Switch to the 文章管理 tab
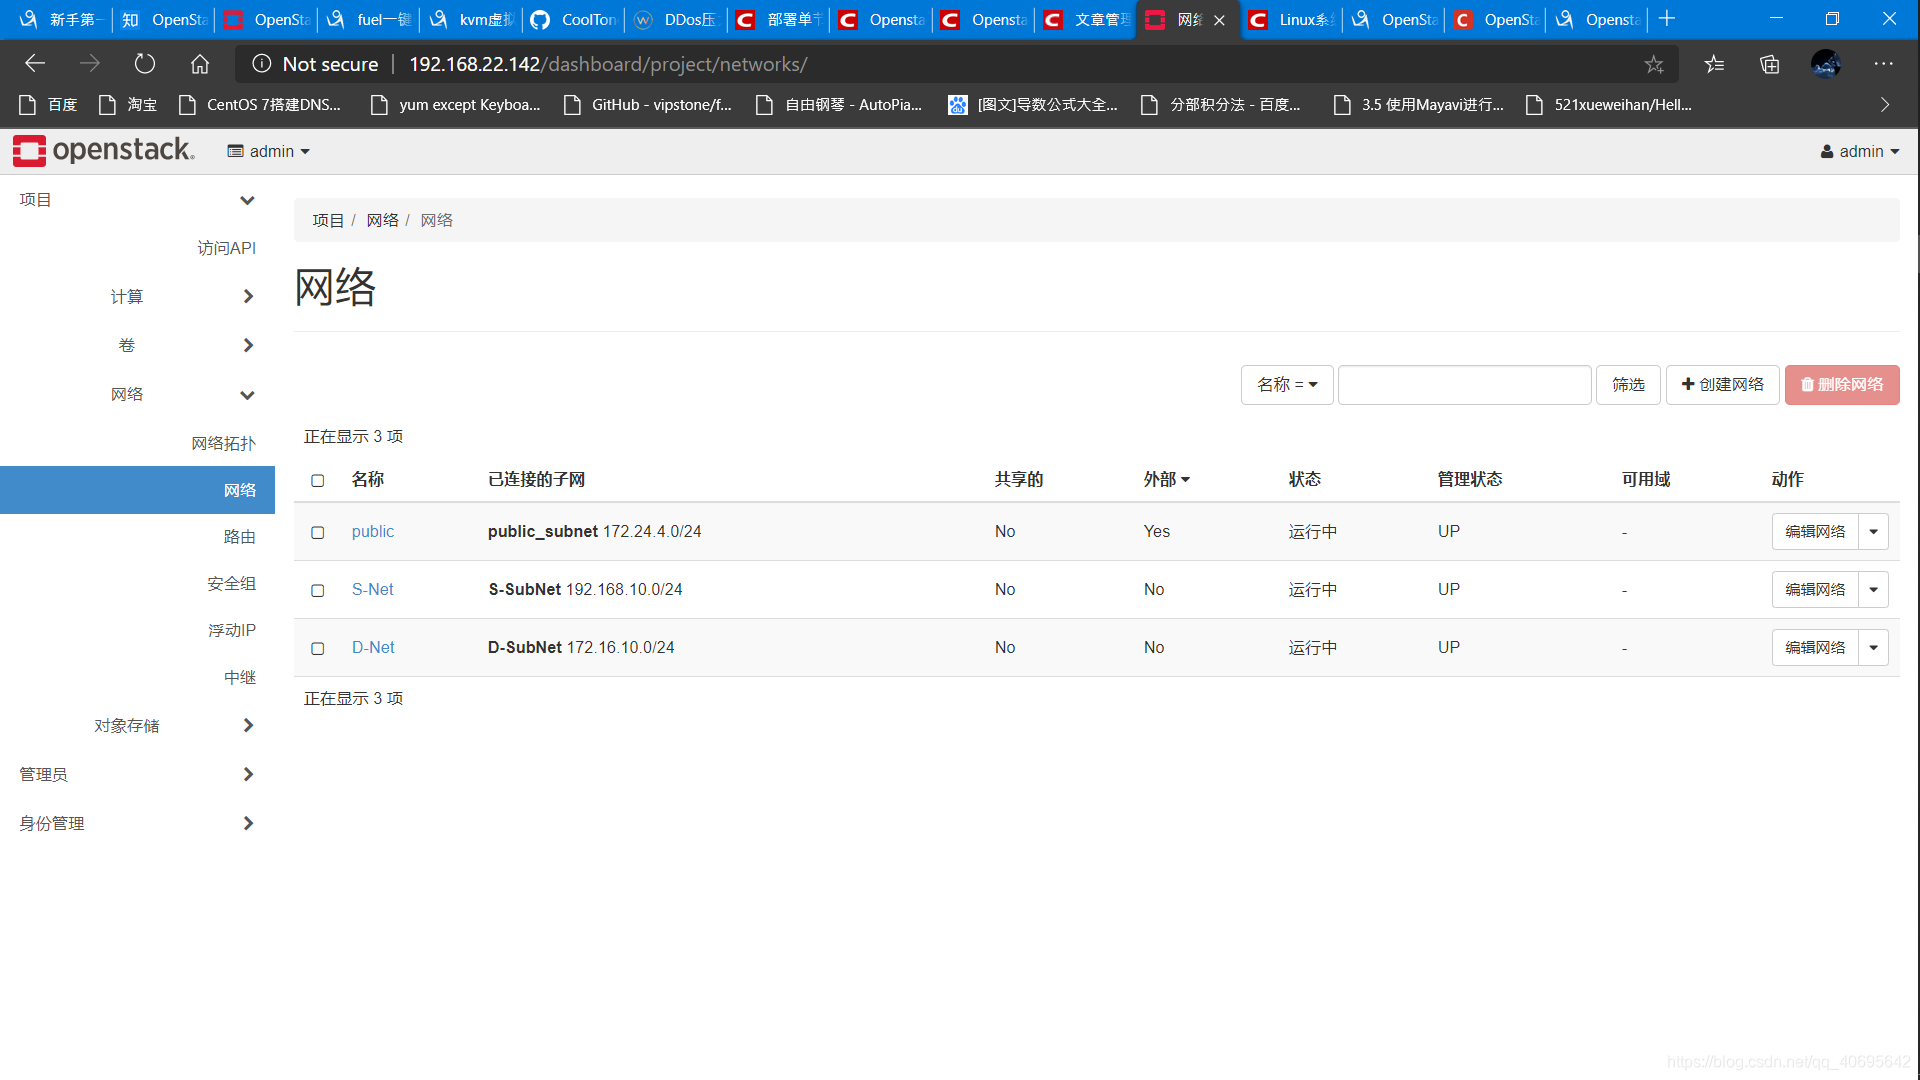Screen dimensions: 1920x1080 [1086, 20]
